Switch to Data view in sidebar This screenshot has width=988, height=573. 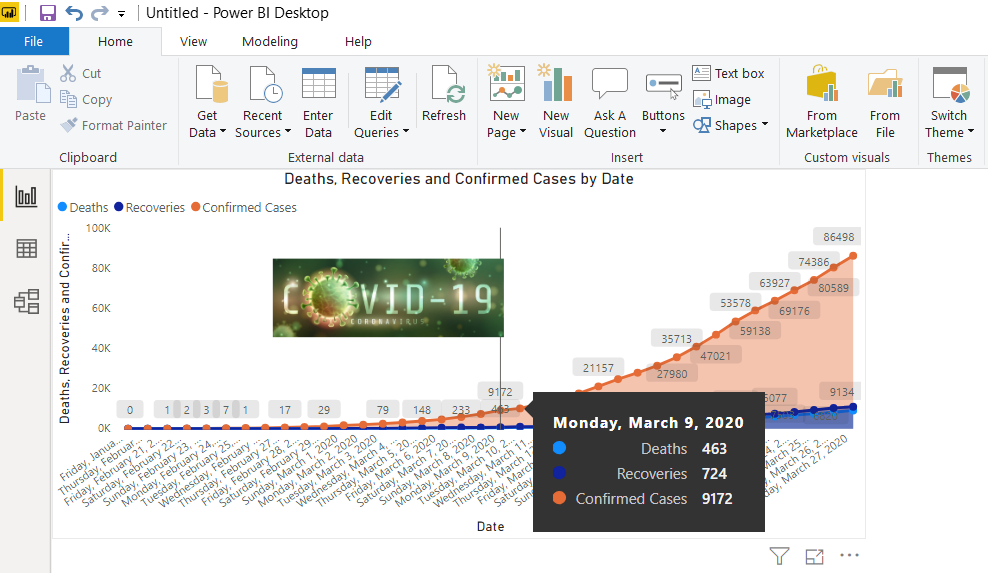click(x=26, y=248)
